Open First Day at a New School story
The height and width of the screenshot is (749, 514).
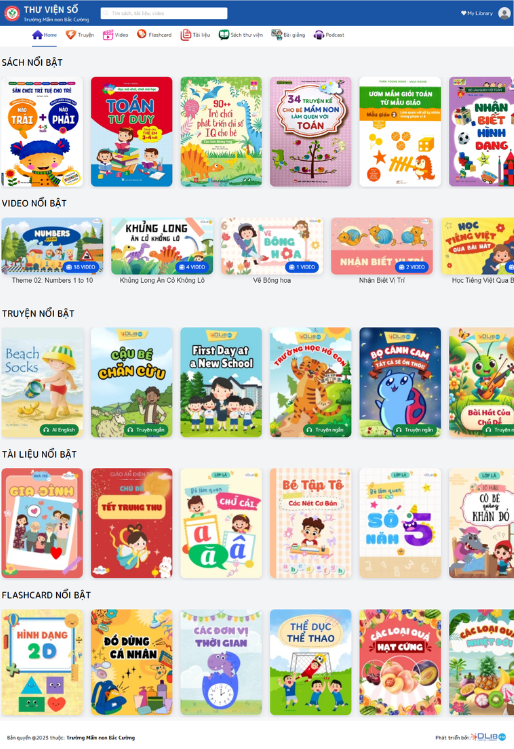click(221, 382)
